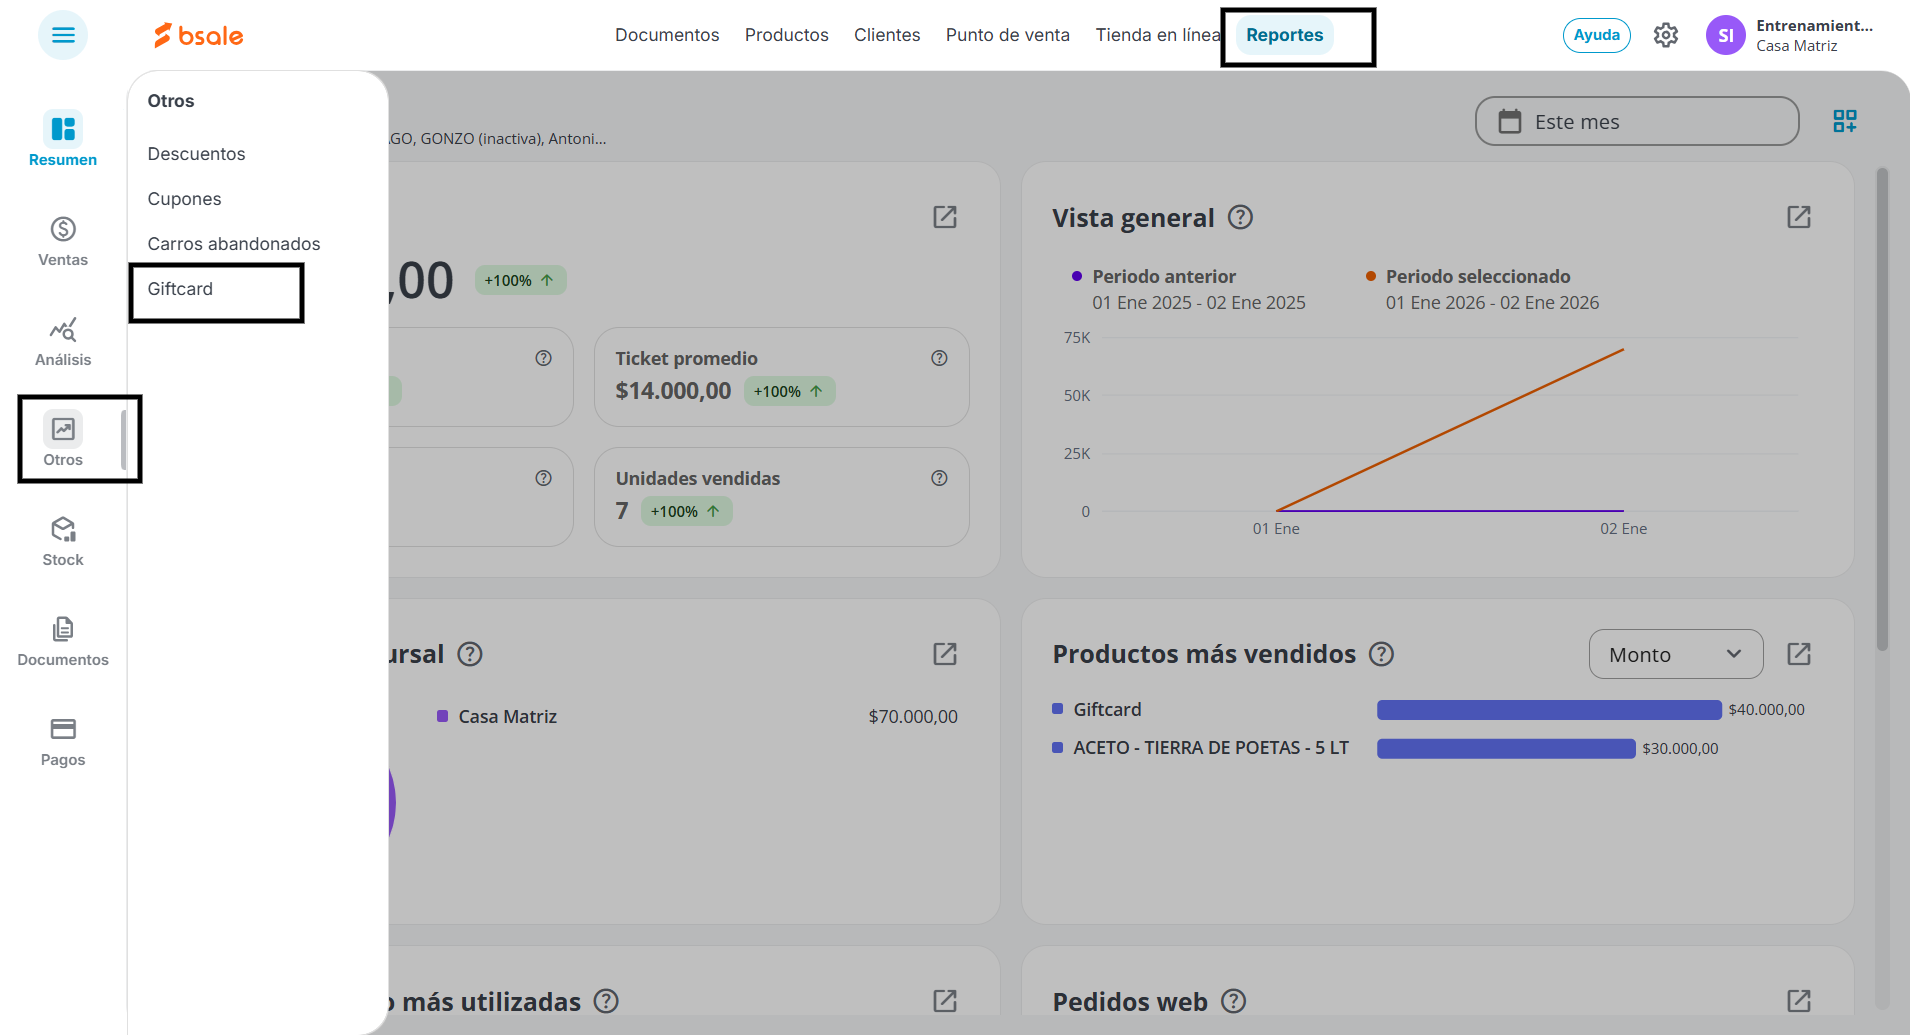Click the Casa Matriz legend entry
Image resolution: width=1910 pixels, height=1035 pixels.
pos(497,716)
